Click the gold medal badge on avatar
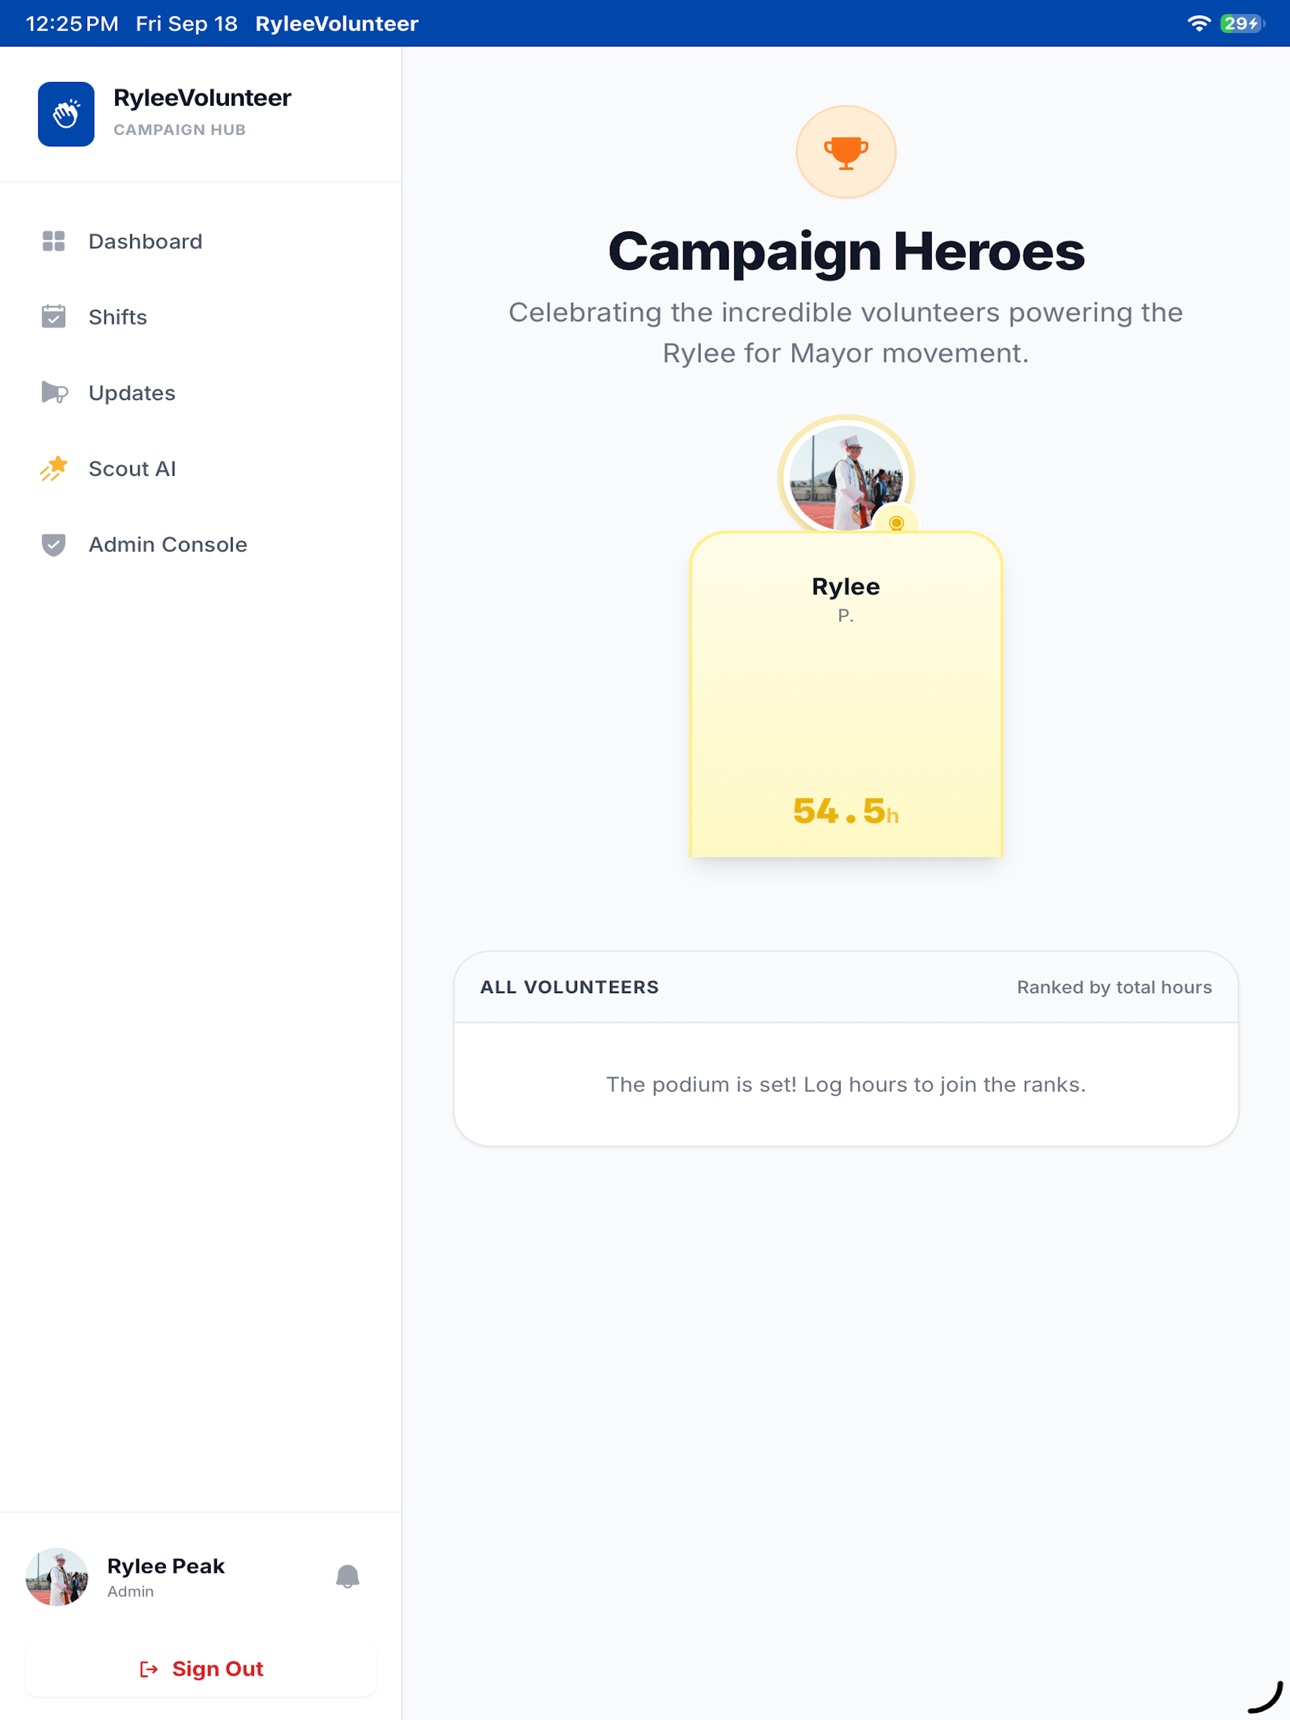This screenshot has height=1720, width=1290. click(896, 523)
